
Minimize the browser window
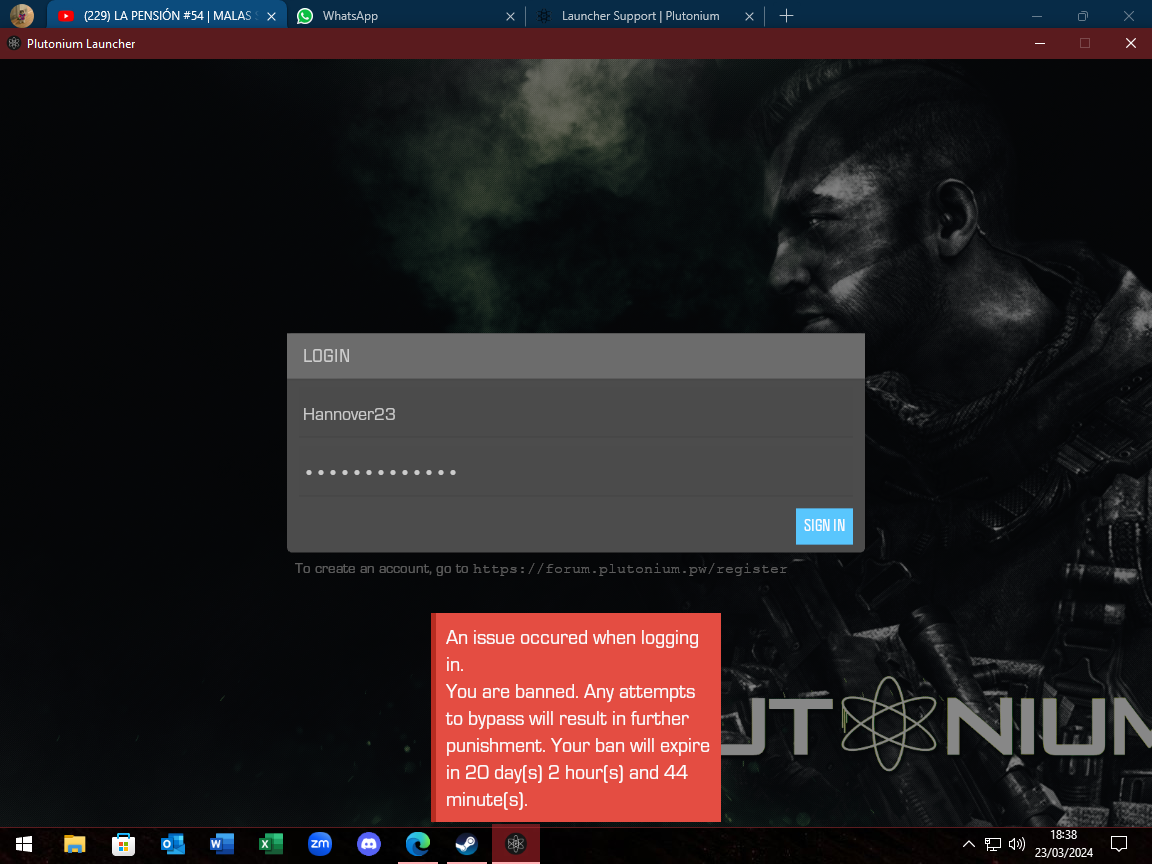(x=1037, y=15)
